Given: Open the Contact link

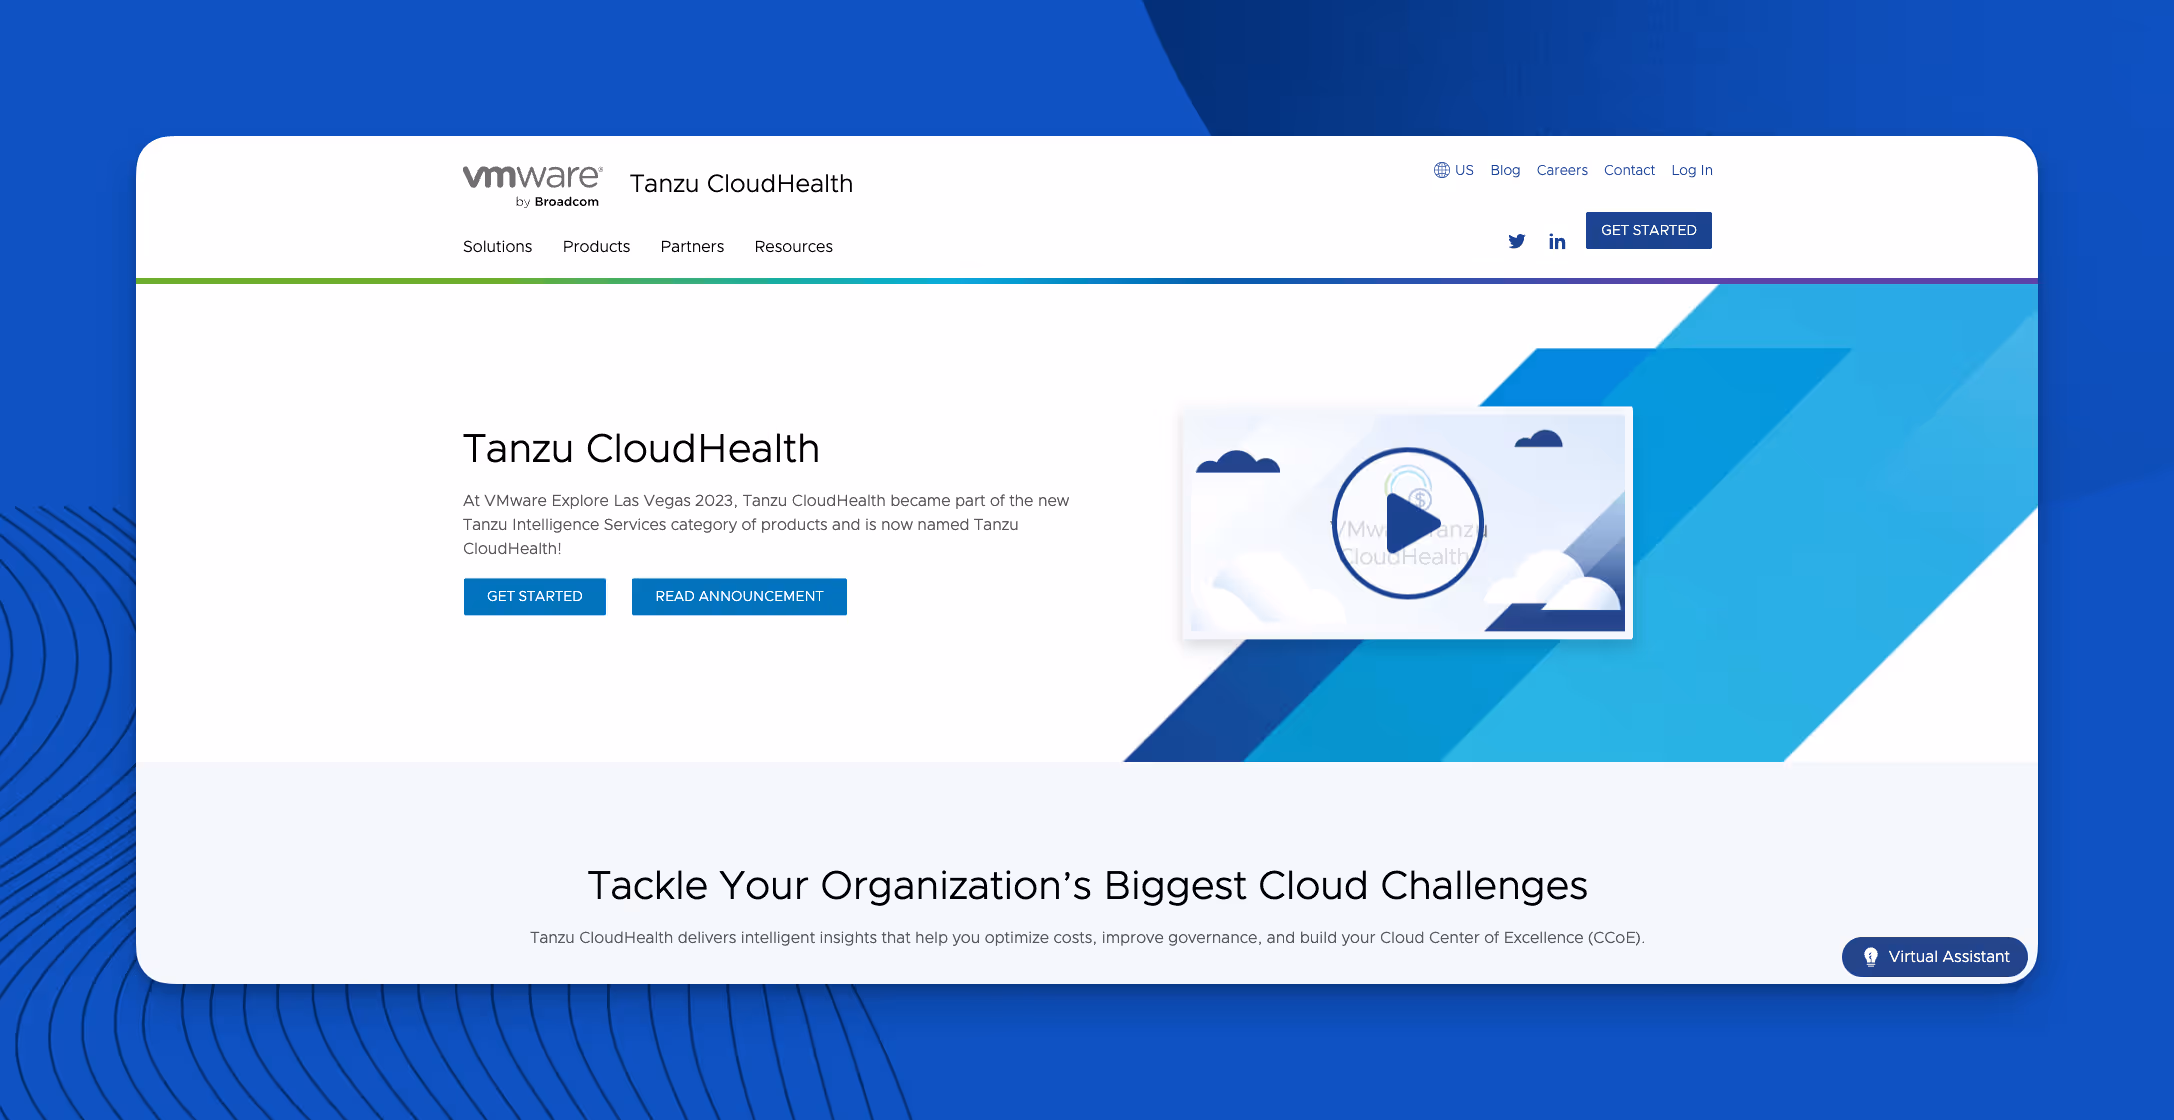Looking at the screenshot, I should pyautogui.click(x=1629, y=170).
